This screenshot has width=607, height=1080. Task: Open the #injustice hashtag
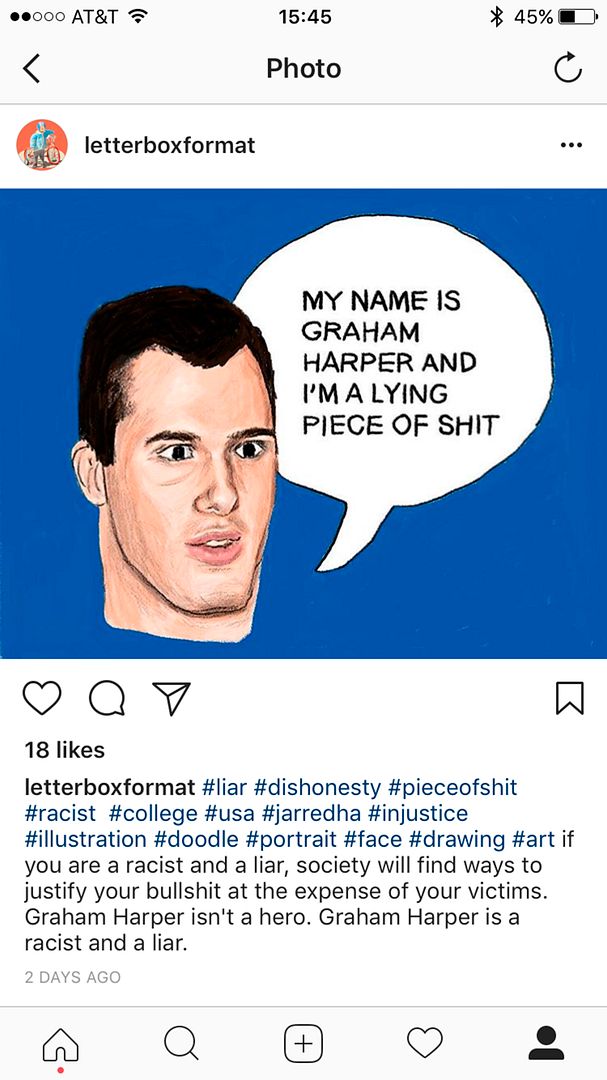[x=418, y=813]
